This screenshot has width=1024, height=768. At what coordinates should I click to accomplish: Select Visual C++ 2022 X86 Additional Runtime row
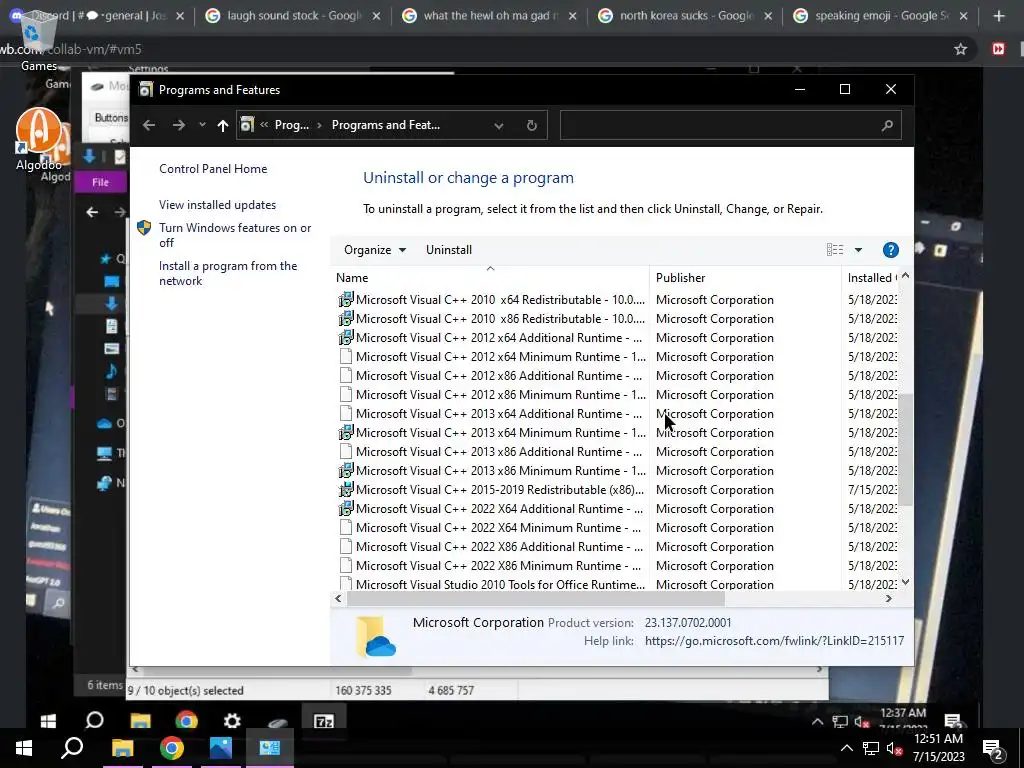pos(616,546)
